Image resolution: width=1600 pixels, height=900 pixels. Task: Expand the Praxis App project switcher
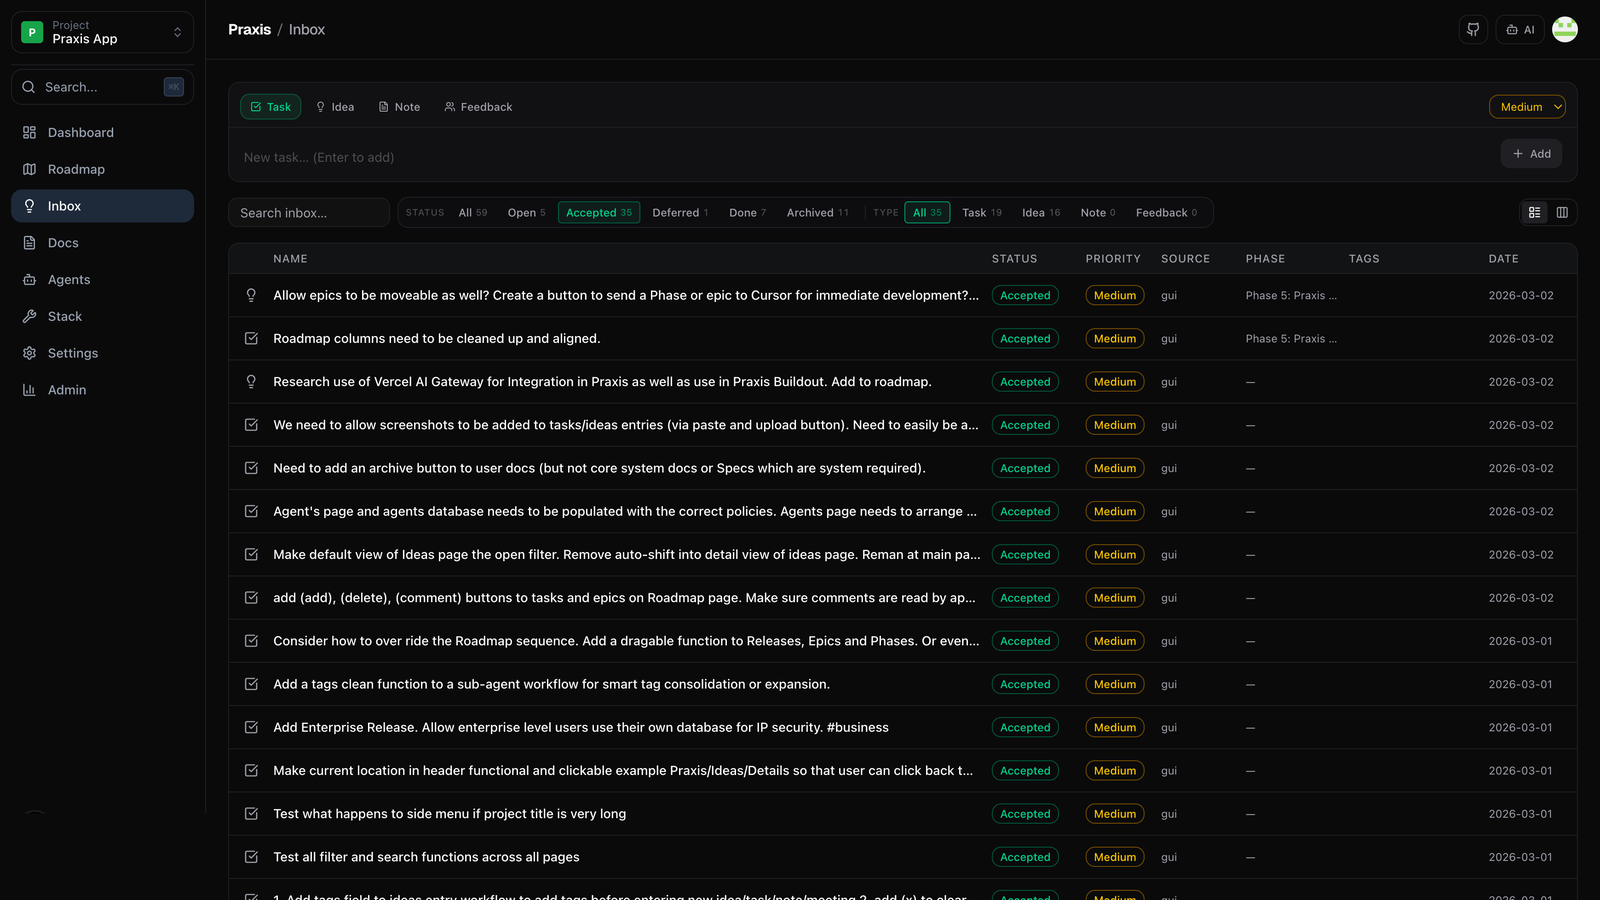101,31
